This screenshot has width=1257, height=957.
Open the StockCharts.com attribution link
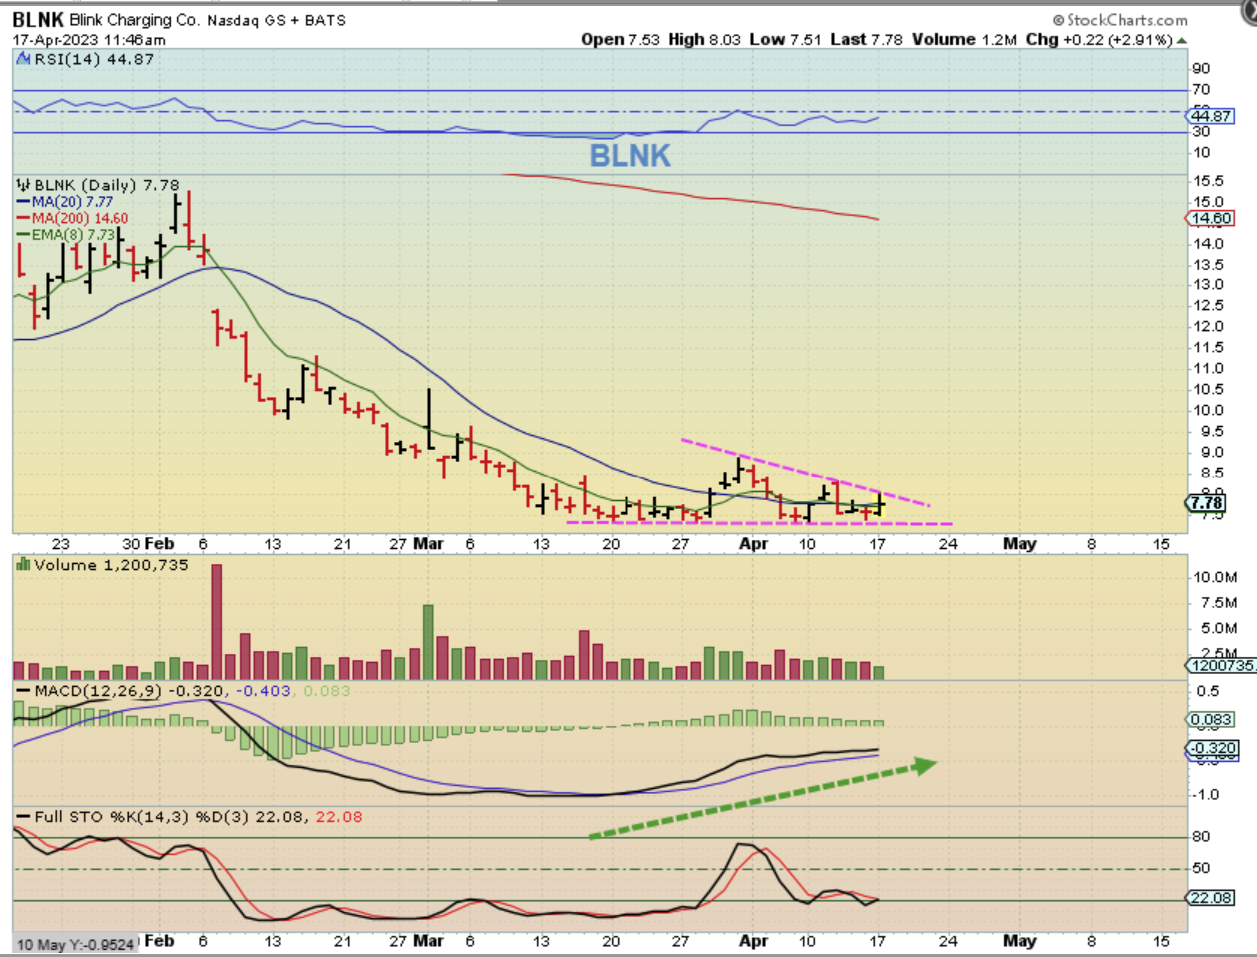pyautogui.click(x=1121, y=20)
